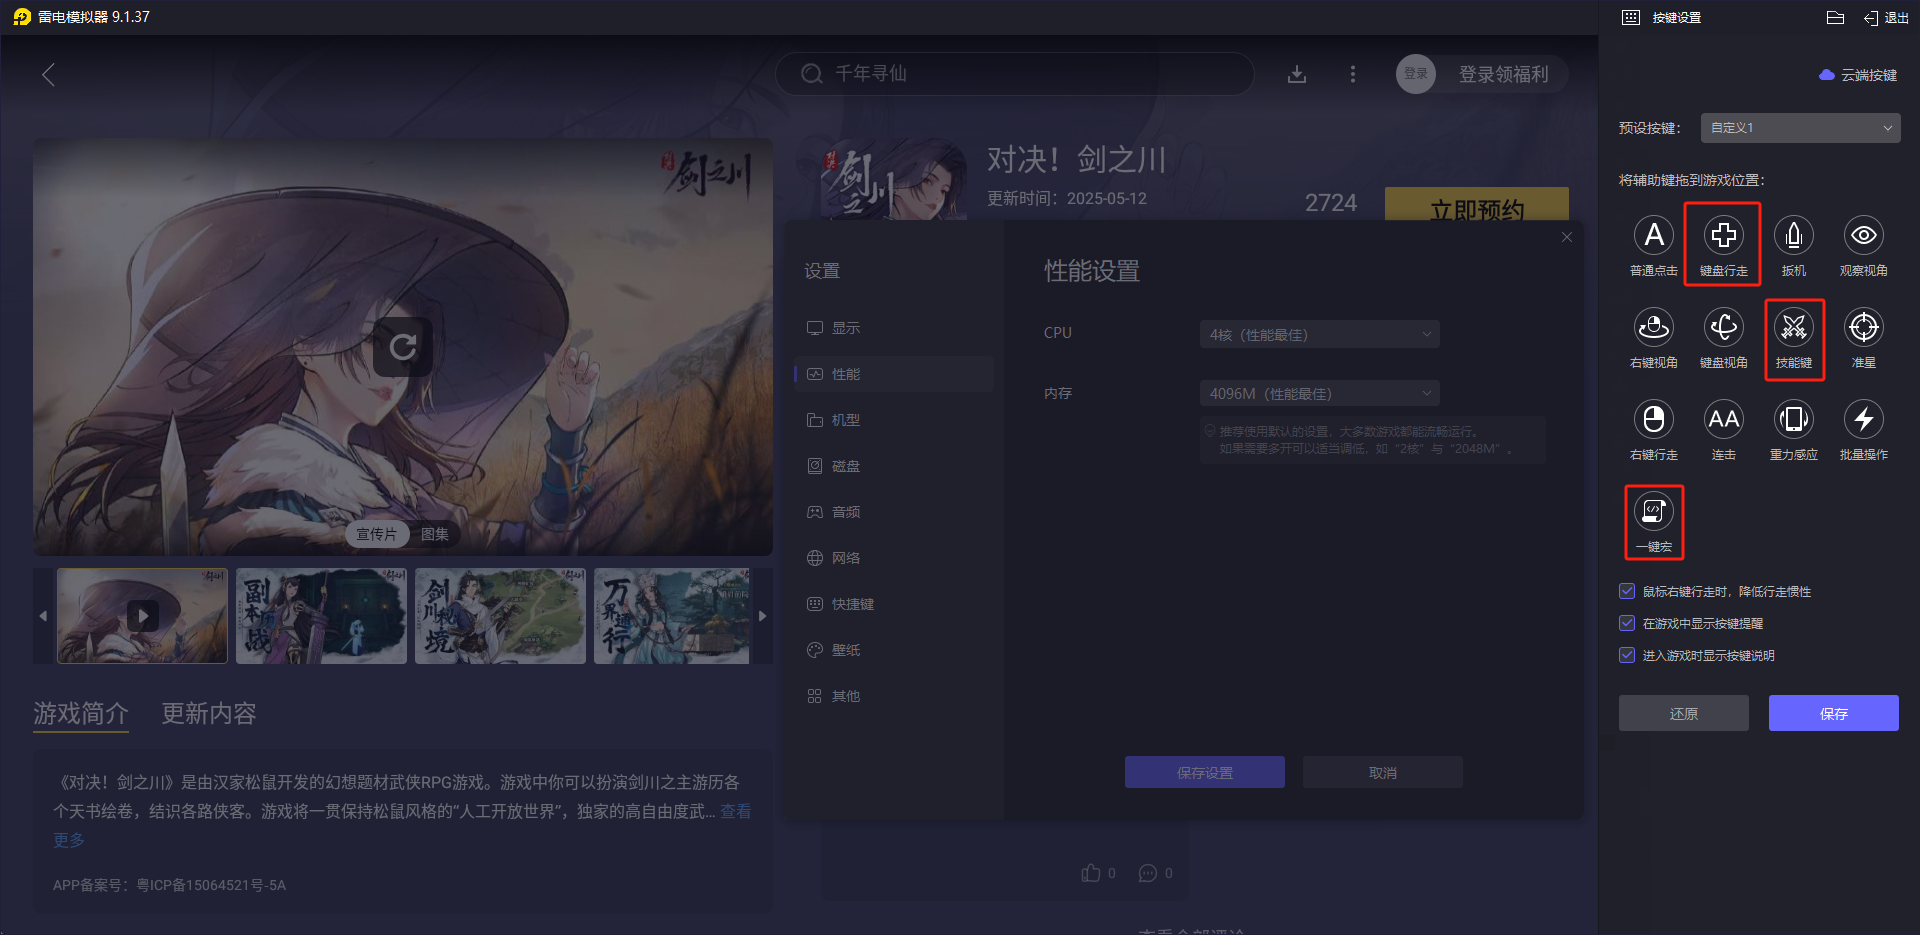Open 网络 settings section
The height and width of the screenshot is (935, 1920).
pos(894,558)
